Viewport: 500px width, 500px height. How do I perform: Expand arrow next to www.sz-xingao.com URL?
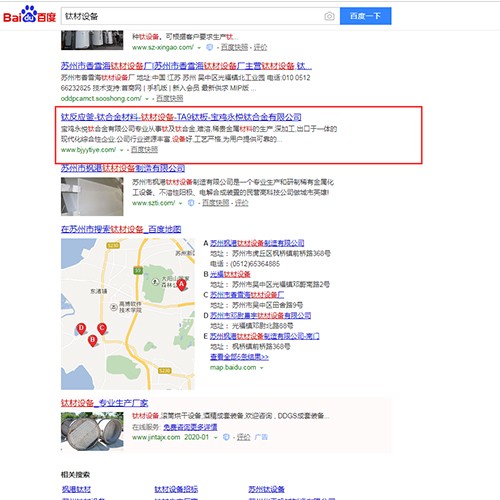tap(199, 48)
